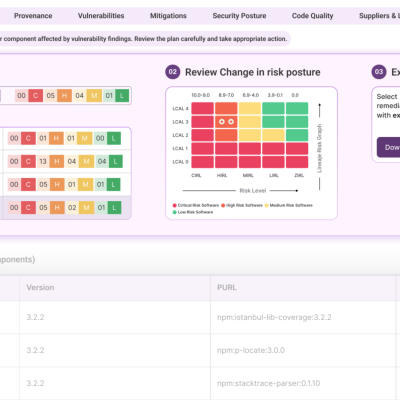Click the Version column header

click(40, 287)
